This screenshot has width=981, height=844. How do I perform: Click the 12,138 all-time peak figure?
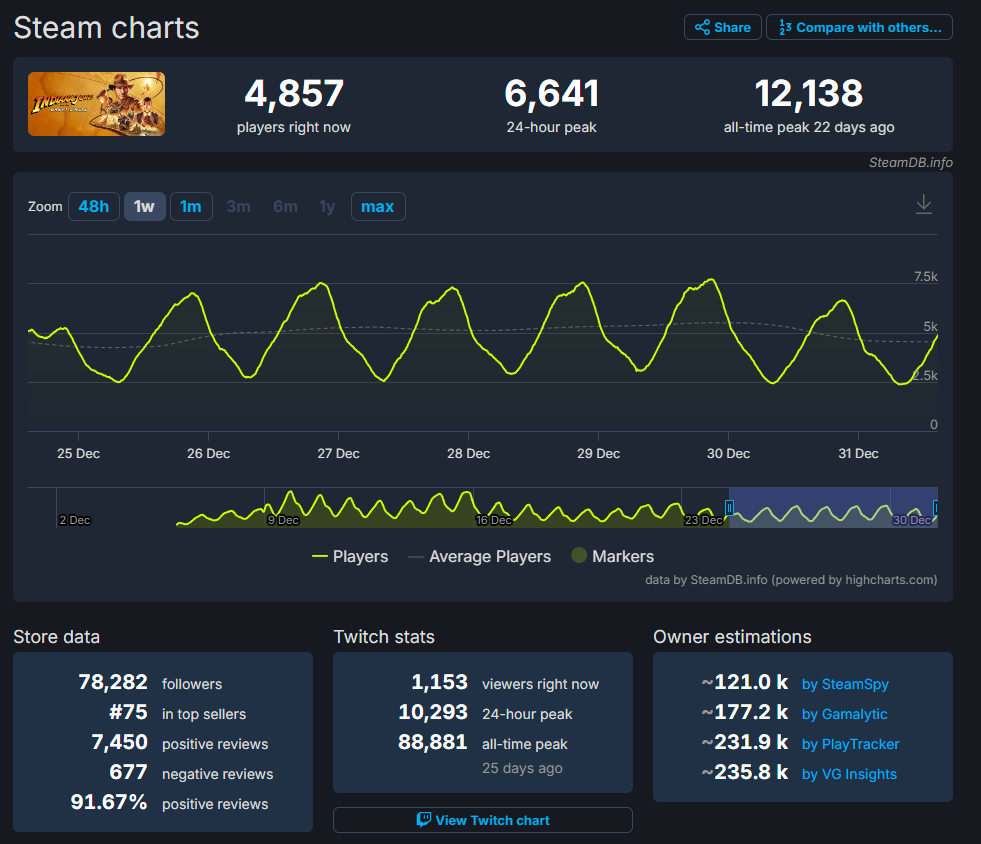tap(809, 94)
